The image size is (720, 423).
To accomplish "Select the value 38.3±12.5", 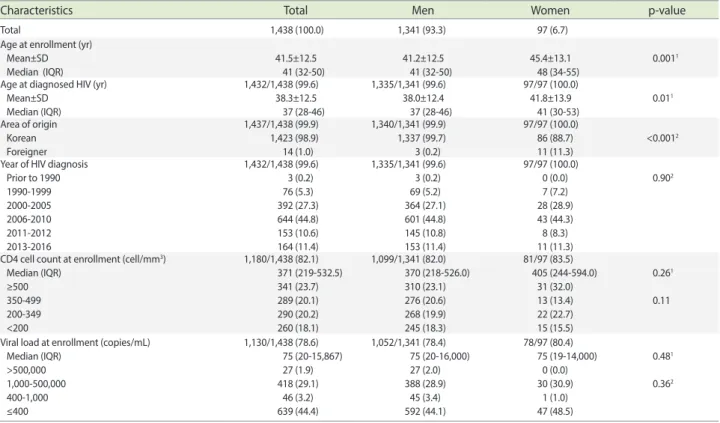I will coord(296,98).
